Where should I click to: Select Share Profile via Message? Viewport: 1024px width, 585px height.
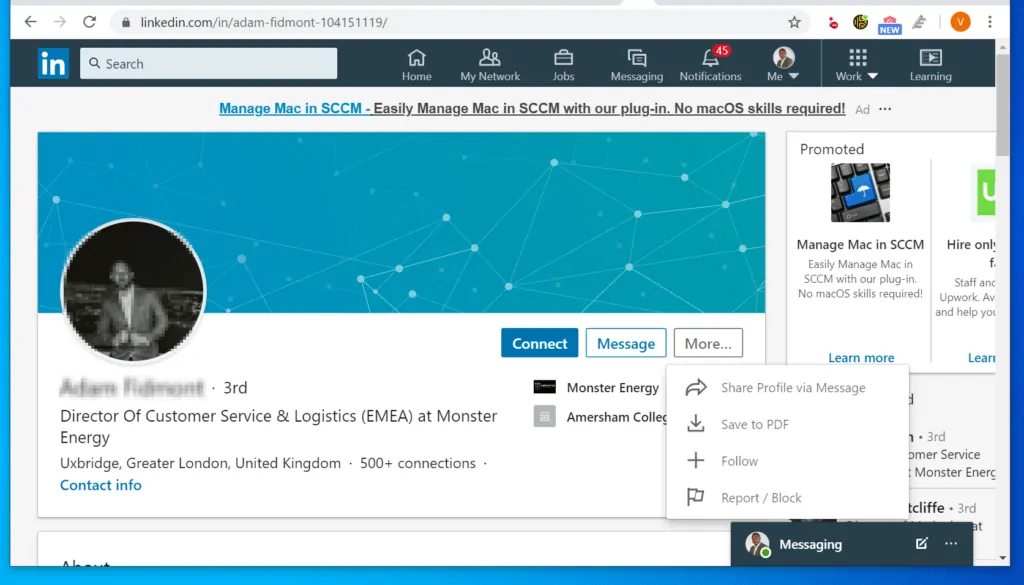click(787, 387)
